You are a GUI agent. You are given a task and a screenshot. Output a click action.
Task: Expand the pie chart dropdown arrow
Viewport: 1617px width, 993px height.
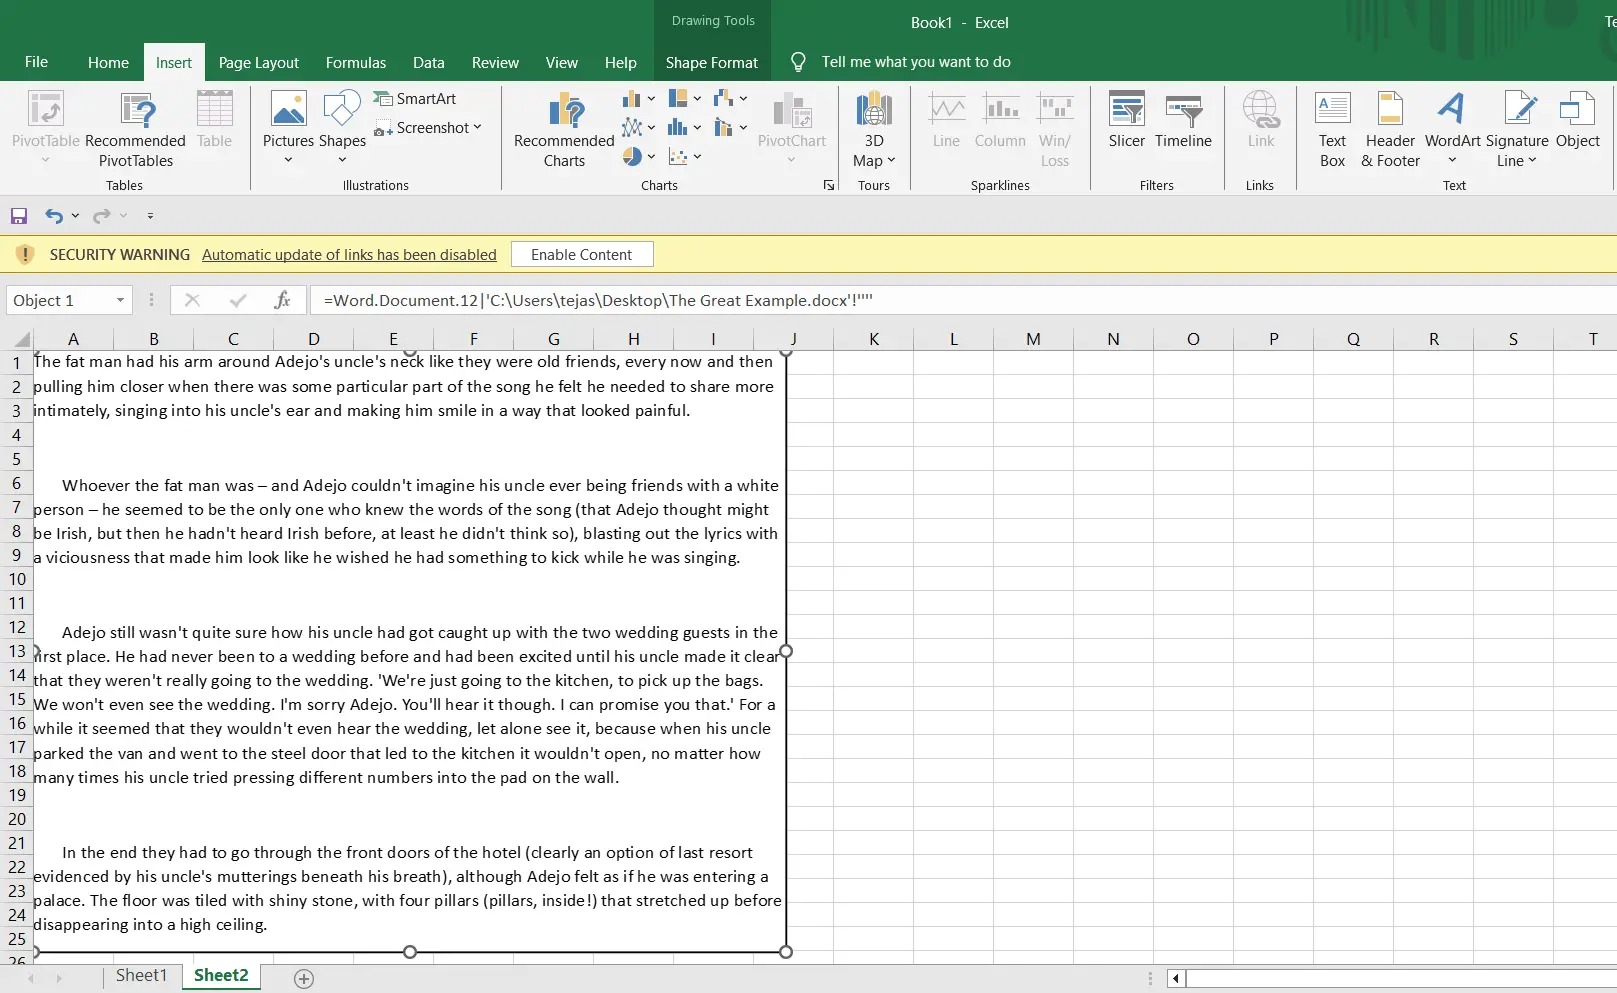[x=651, y=157]
